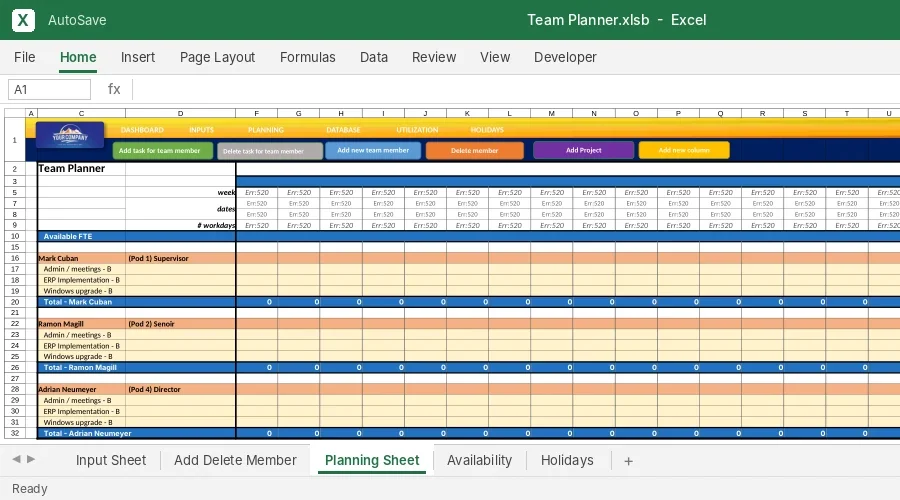Select the Team Planner title cell
Viewport: 900px width, 500px height.
pos(82,168)
